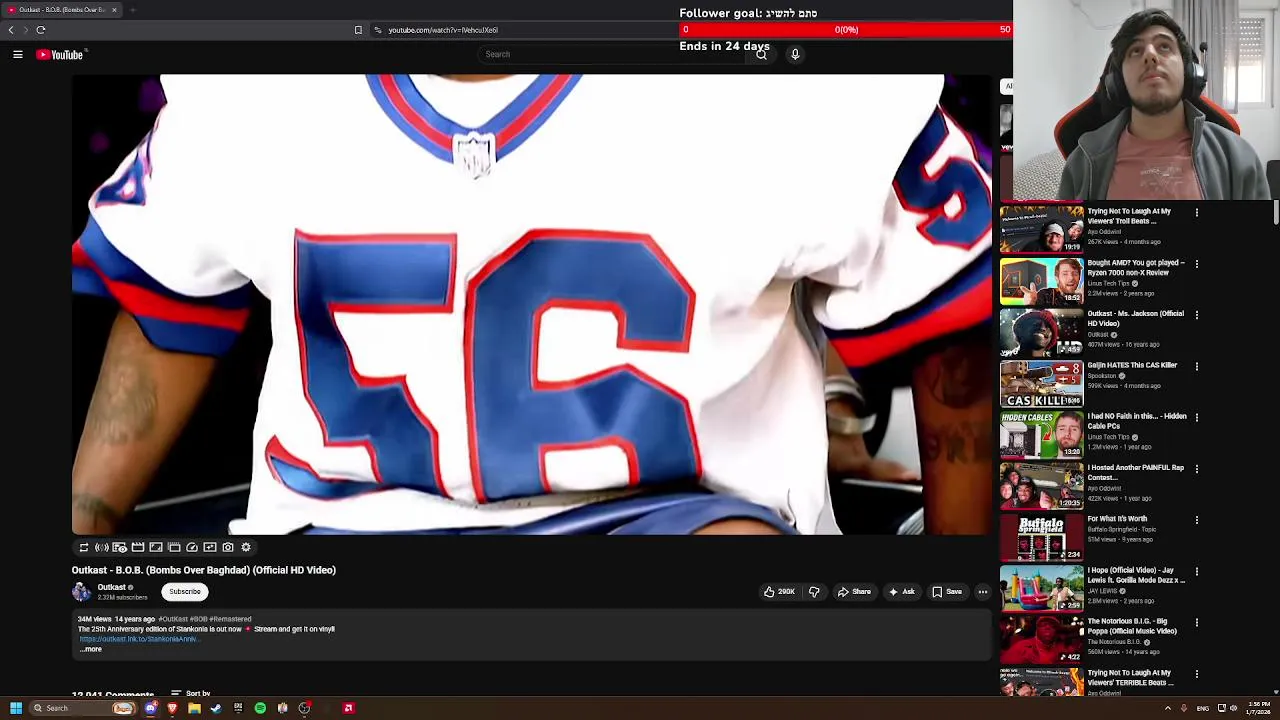Dislike the video with thumbs down
Screen dimensions: 1280x720
pos(814,592)
